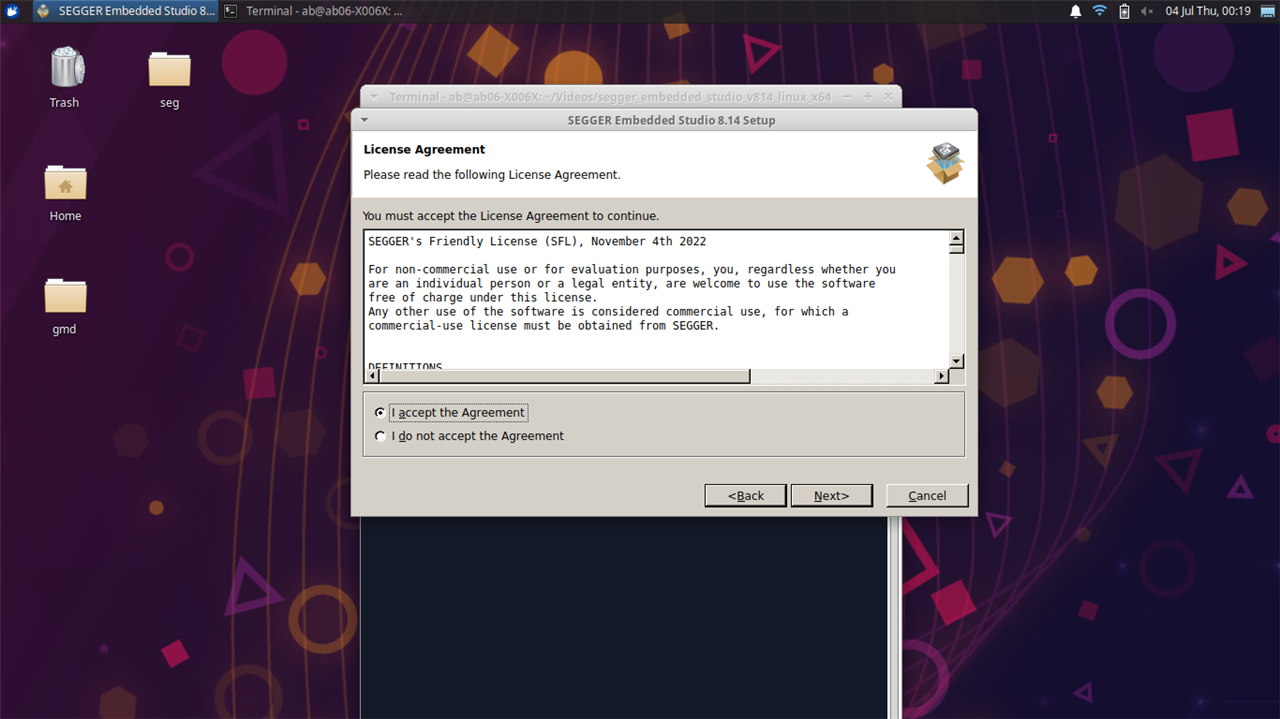Cancel the setup wizard
Screen dimensions: 1280x719
(927, 496)
